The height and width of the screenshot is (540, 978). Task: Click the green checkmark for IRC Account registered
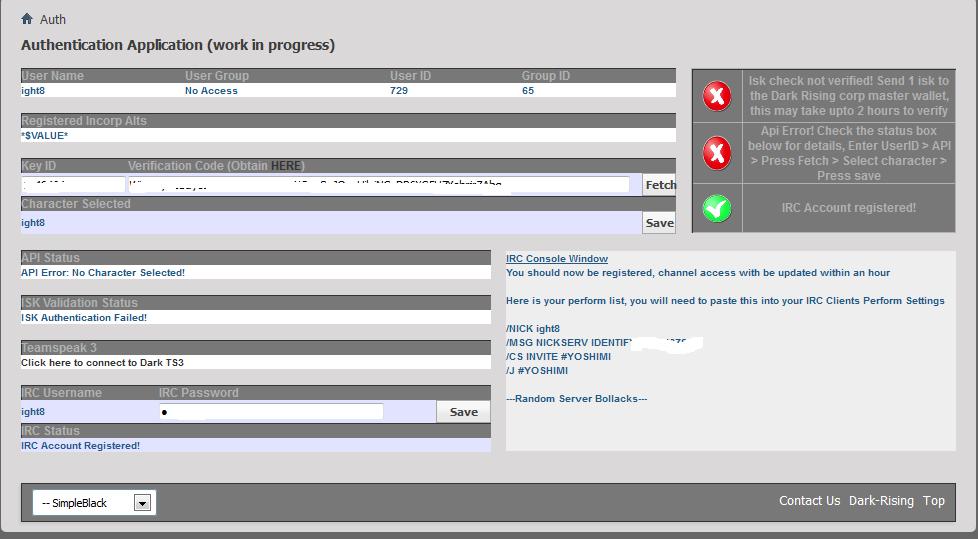pos(717,208)
